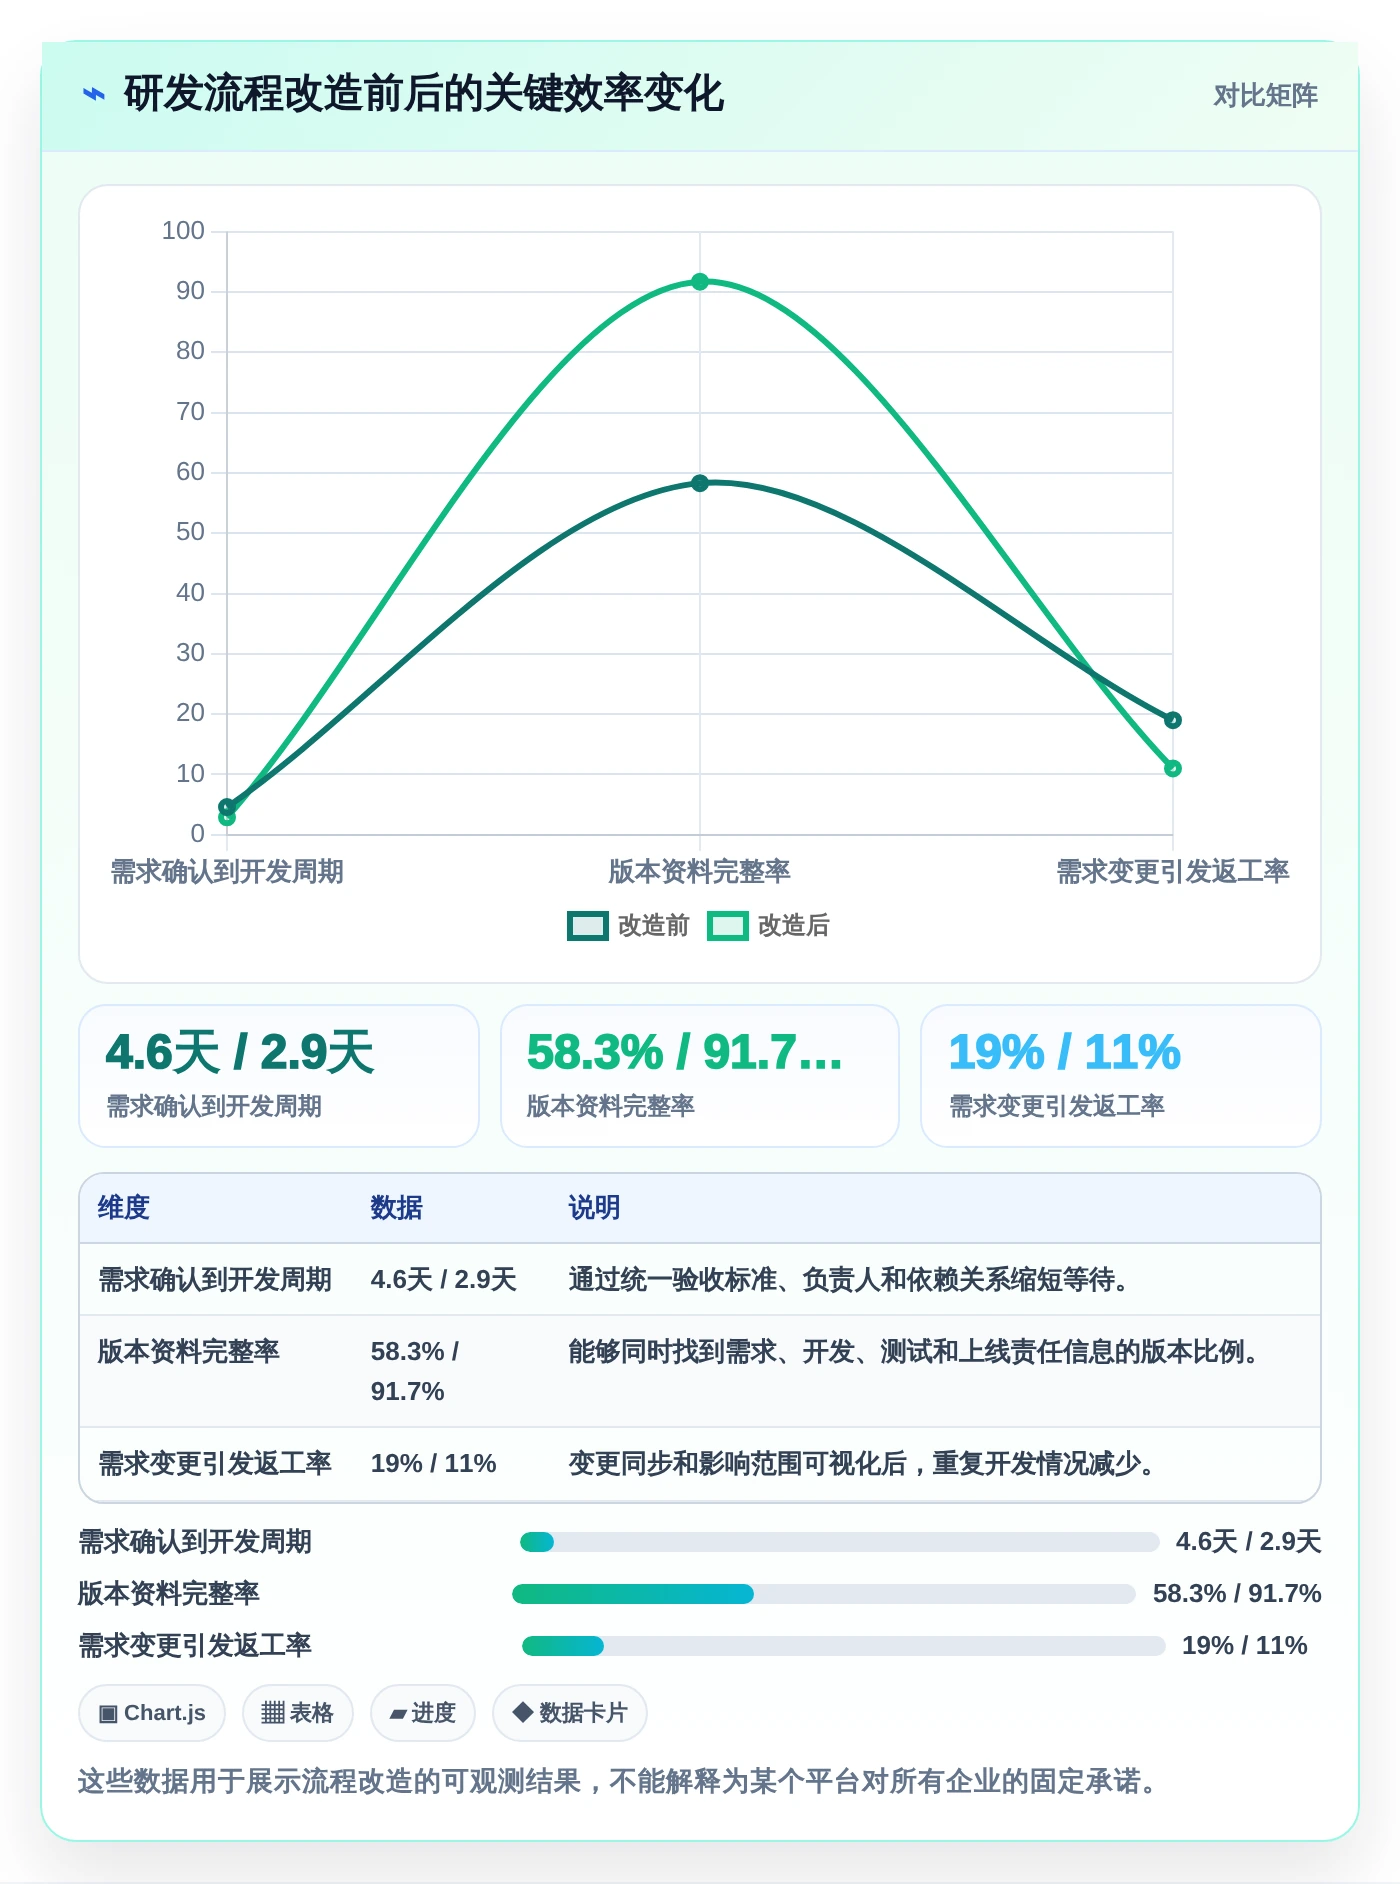The image size is (1400, 1884).
Task: Click the 需求确认到开发周期 progress bar
Action: (840, 1542)
